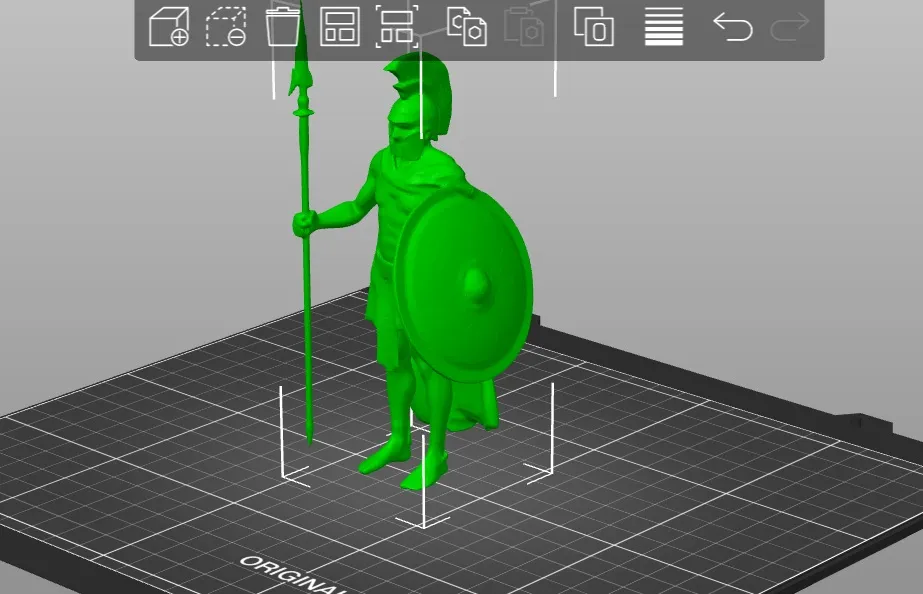Click the warrior's round shield
The height and width of the screenshot is (594, 923).
point(463,284)
